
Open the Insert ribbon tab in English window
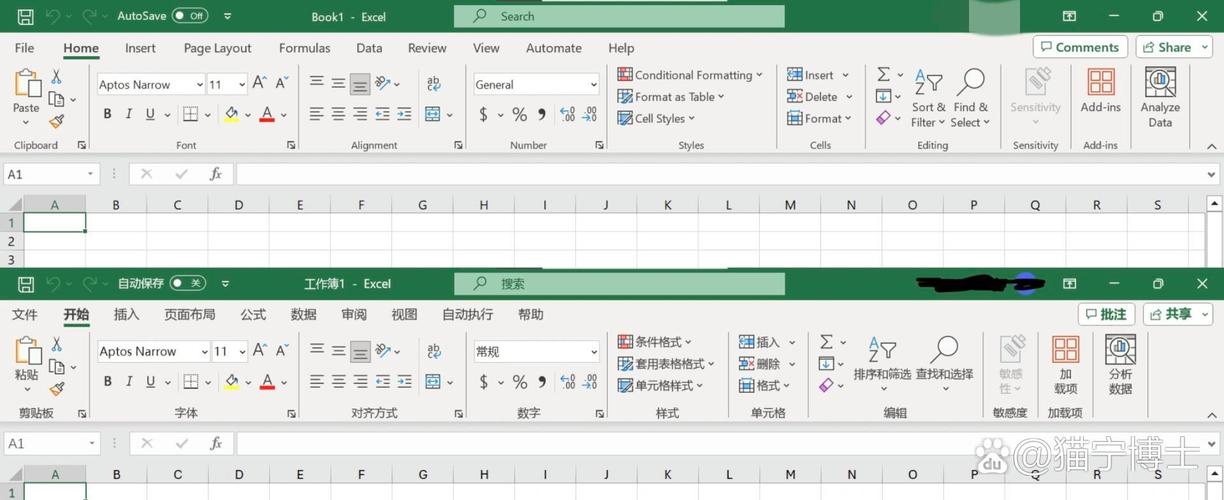point(140,48)
